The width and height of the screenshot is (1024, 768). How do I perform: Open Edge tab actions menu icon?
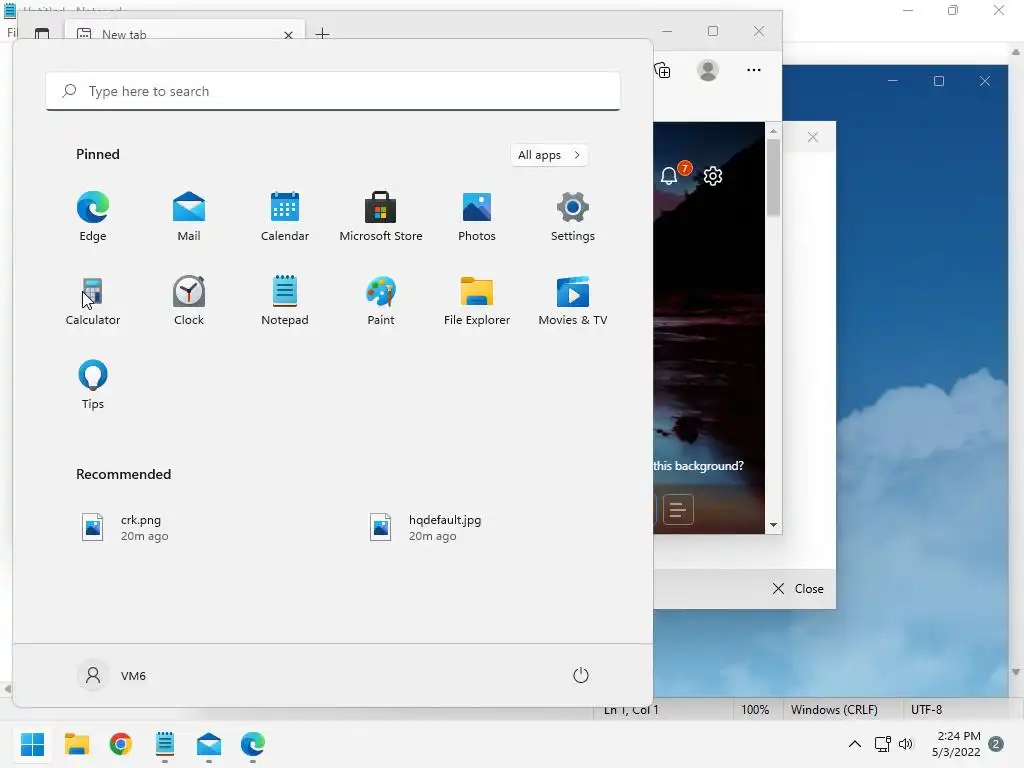click(x=42, y=33)
